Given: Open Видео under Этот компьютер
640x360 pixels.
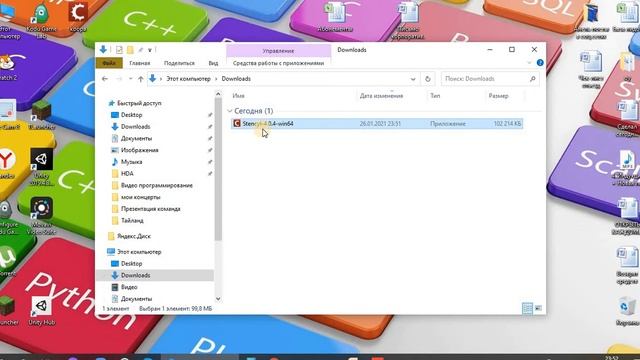Looking at the screenshot, I should click(x=129, y=287).
